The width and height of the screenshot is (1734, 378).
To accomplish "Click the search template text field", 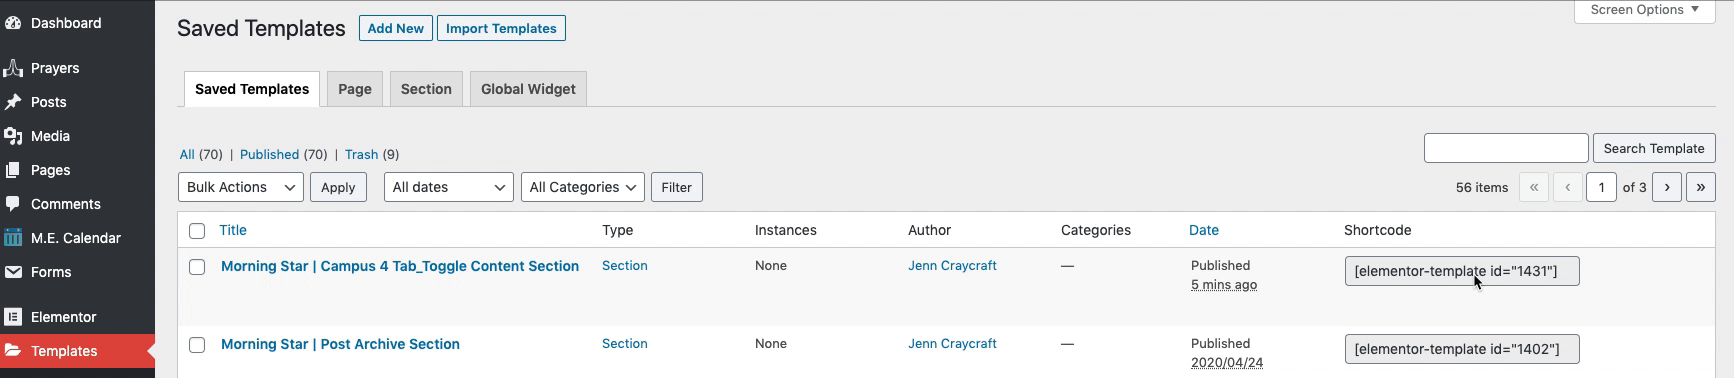I will point(1506,148).
